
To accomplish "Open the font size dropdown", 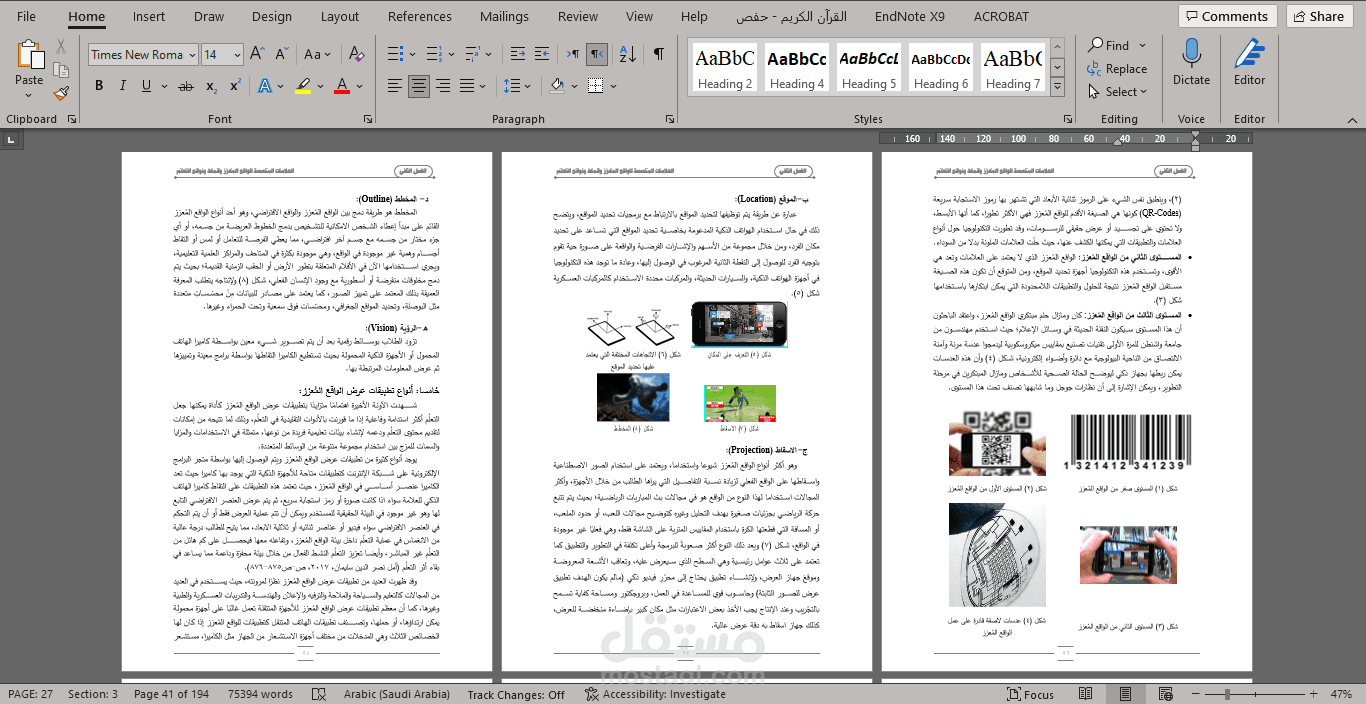I will coord(237,55).
